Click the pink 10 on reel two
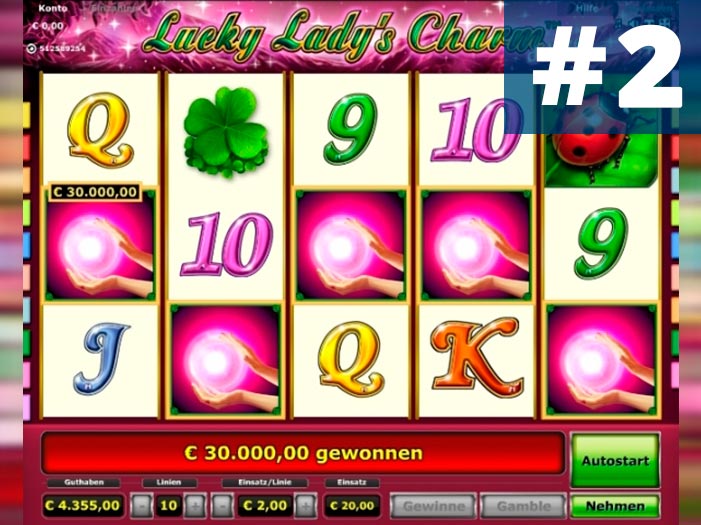This screenshot has width=701, height=525. coord(227,244)
